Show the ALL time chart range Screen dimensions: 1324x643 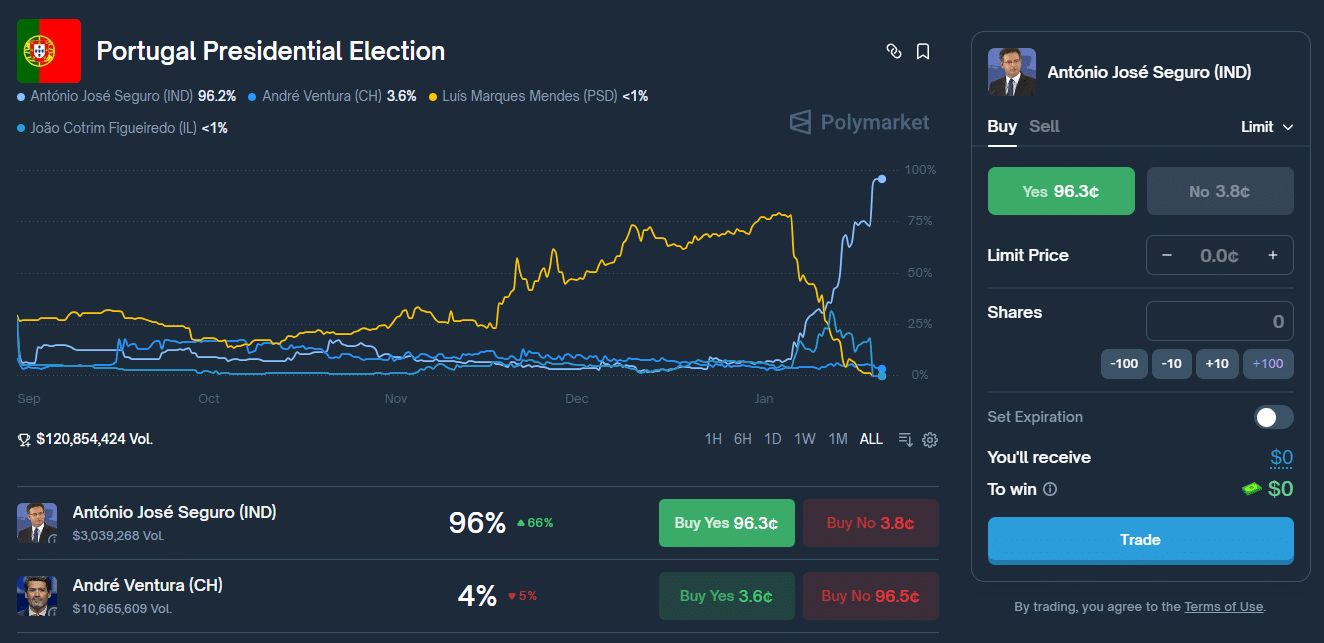871,439
